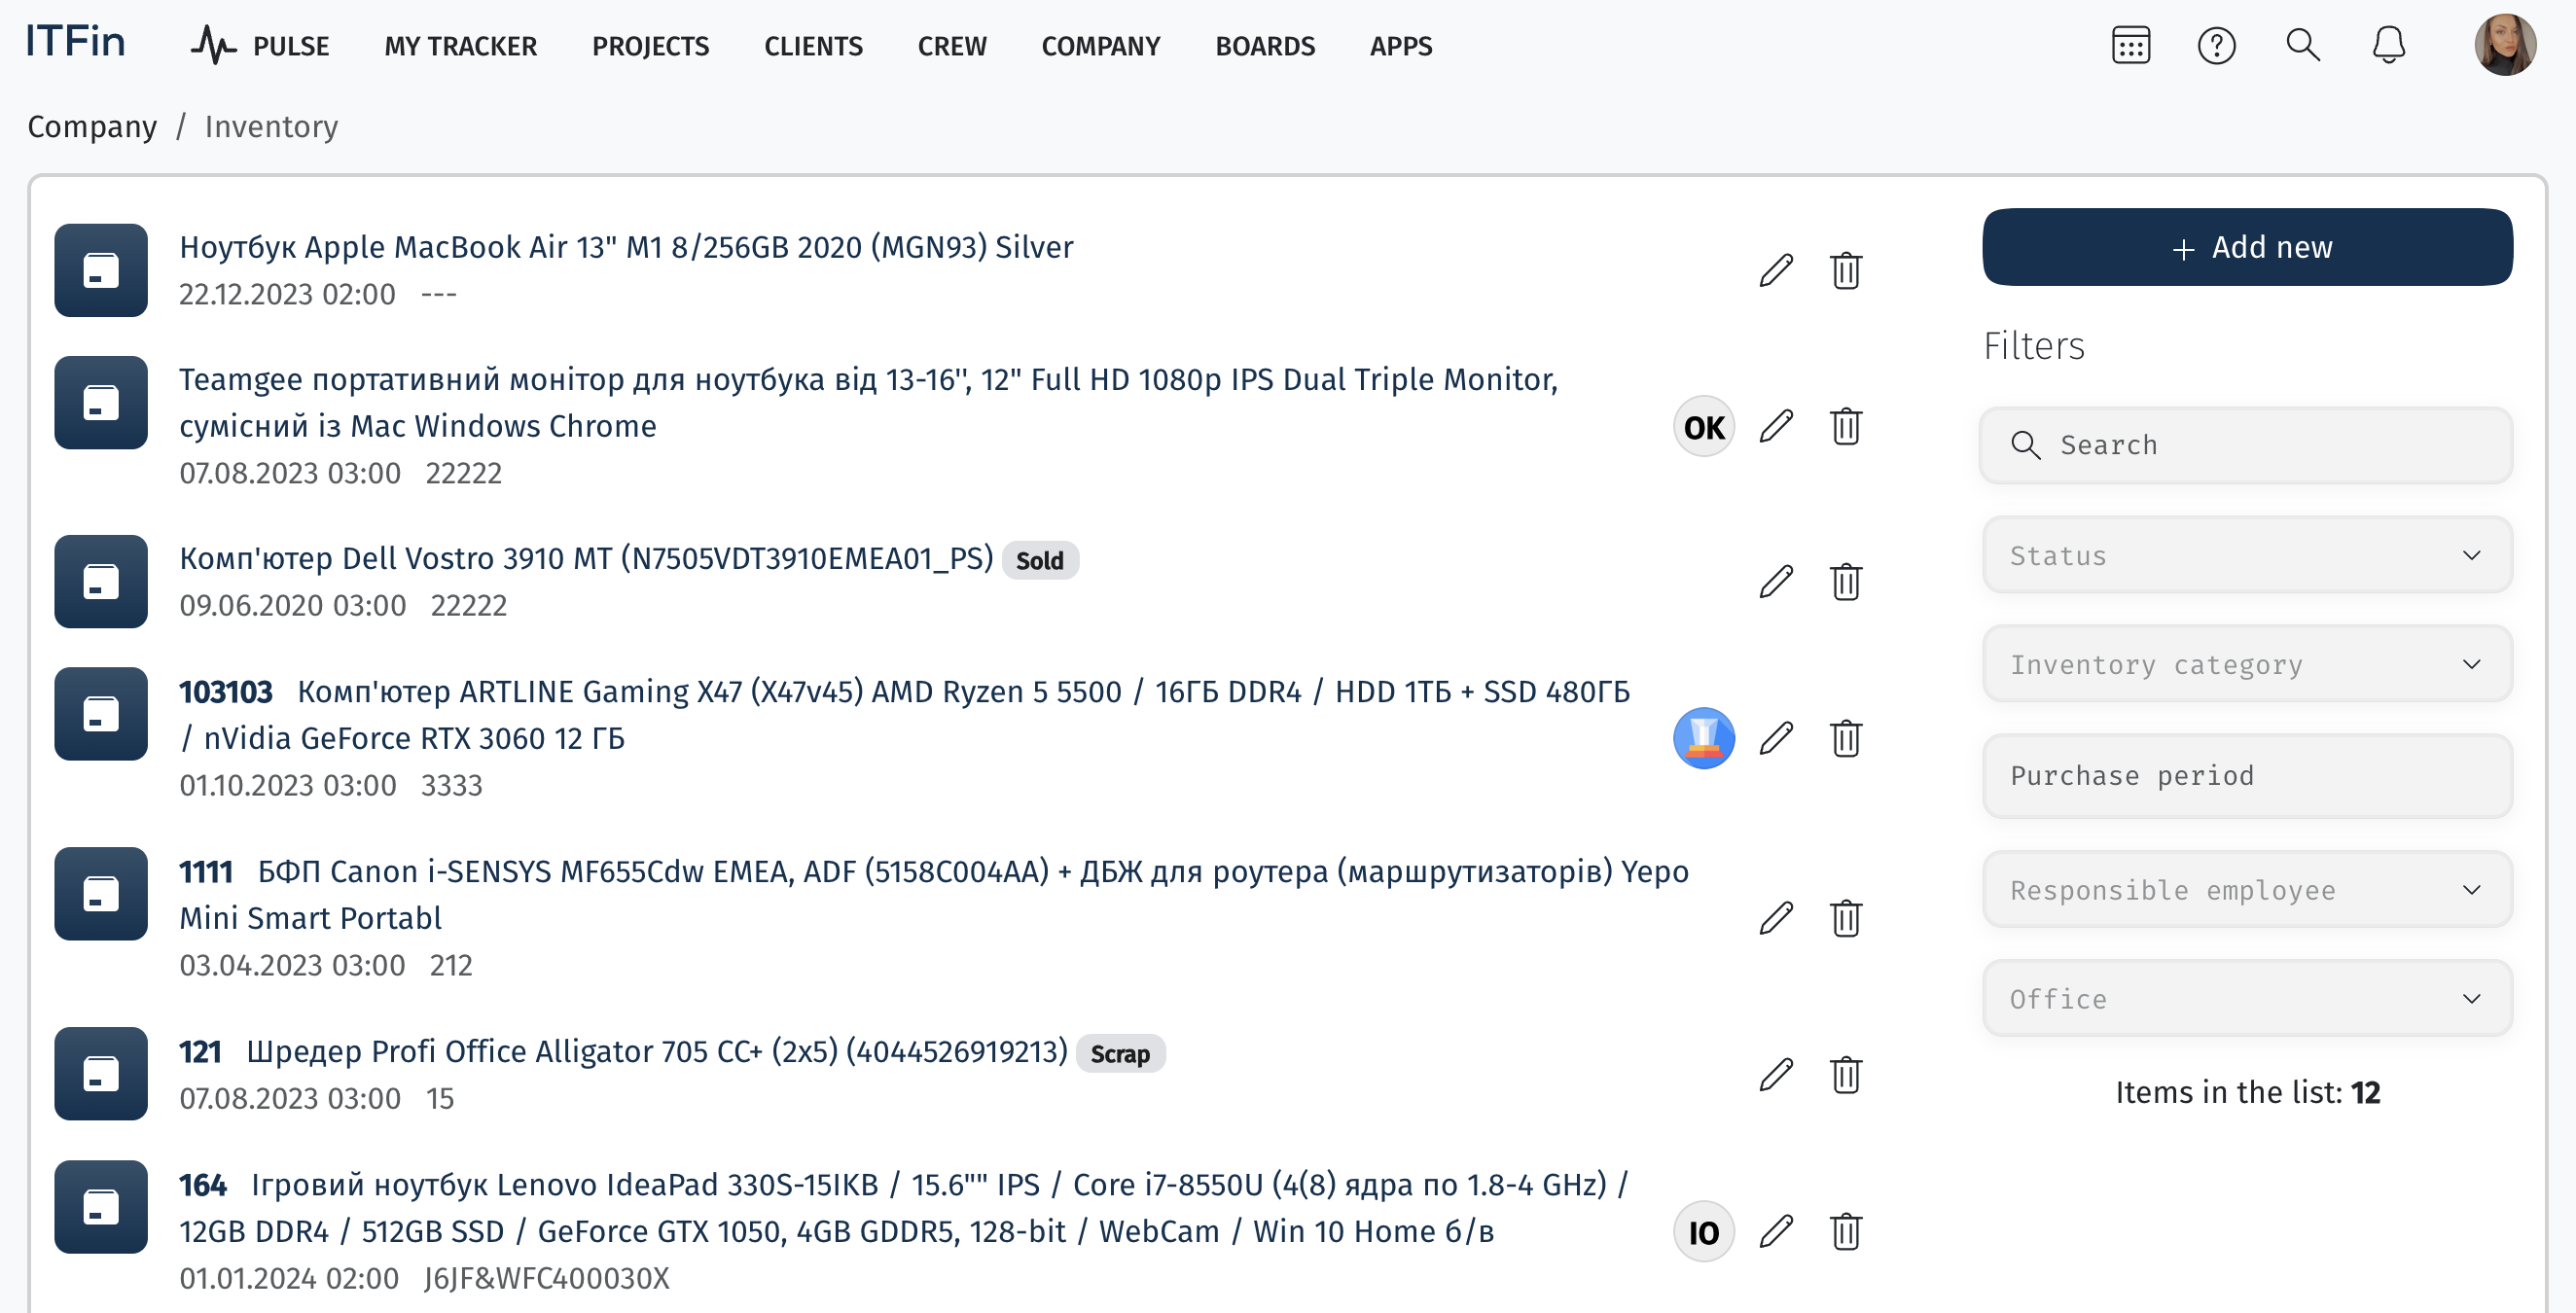Viewport: 2576px width, 1313px height.
Task: Open the PULSE menu
Action: [290, 46]
